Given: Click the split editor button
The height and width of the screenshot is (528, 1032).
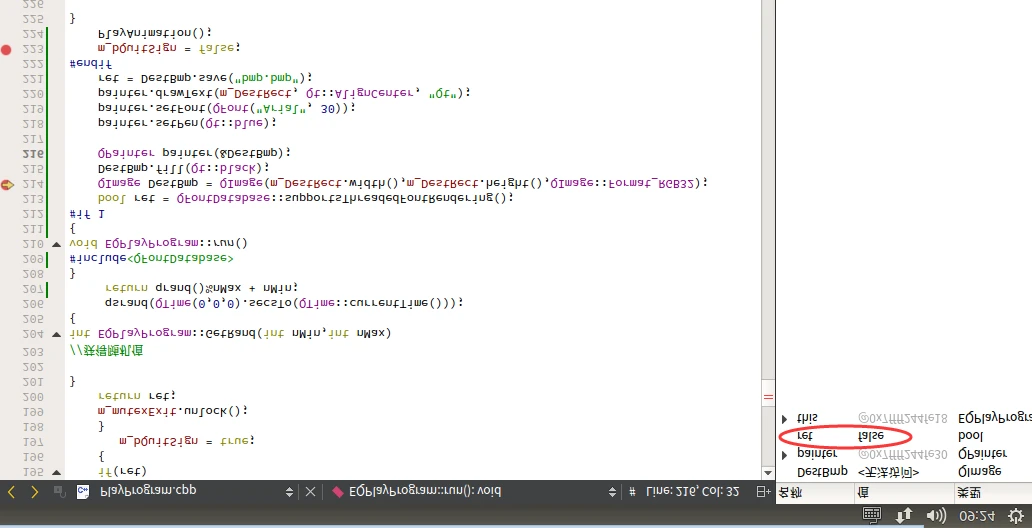Looking at the screenshot, I should pyautogui.click(x=763, y=491).
